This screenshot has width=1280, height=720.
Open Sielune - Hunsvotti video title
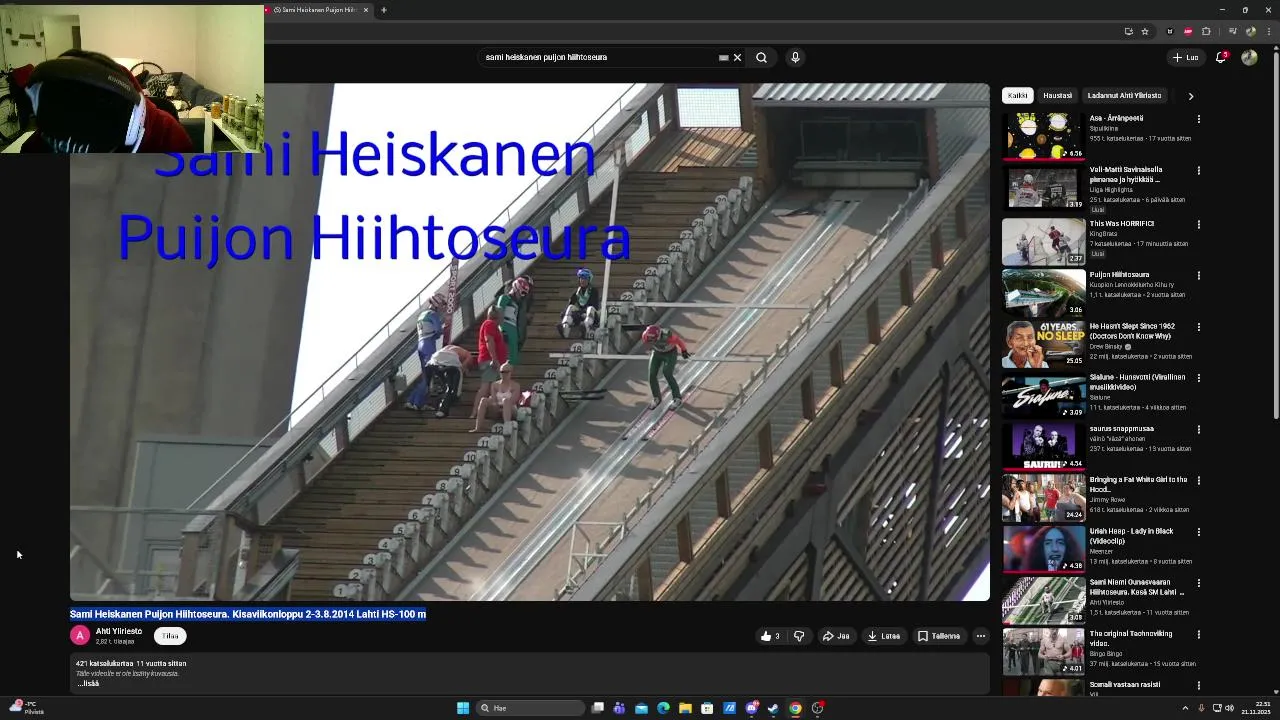pyautogui.click(x=1137, y=382)
